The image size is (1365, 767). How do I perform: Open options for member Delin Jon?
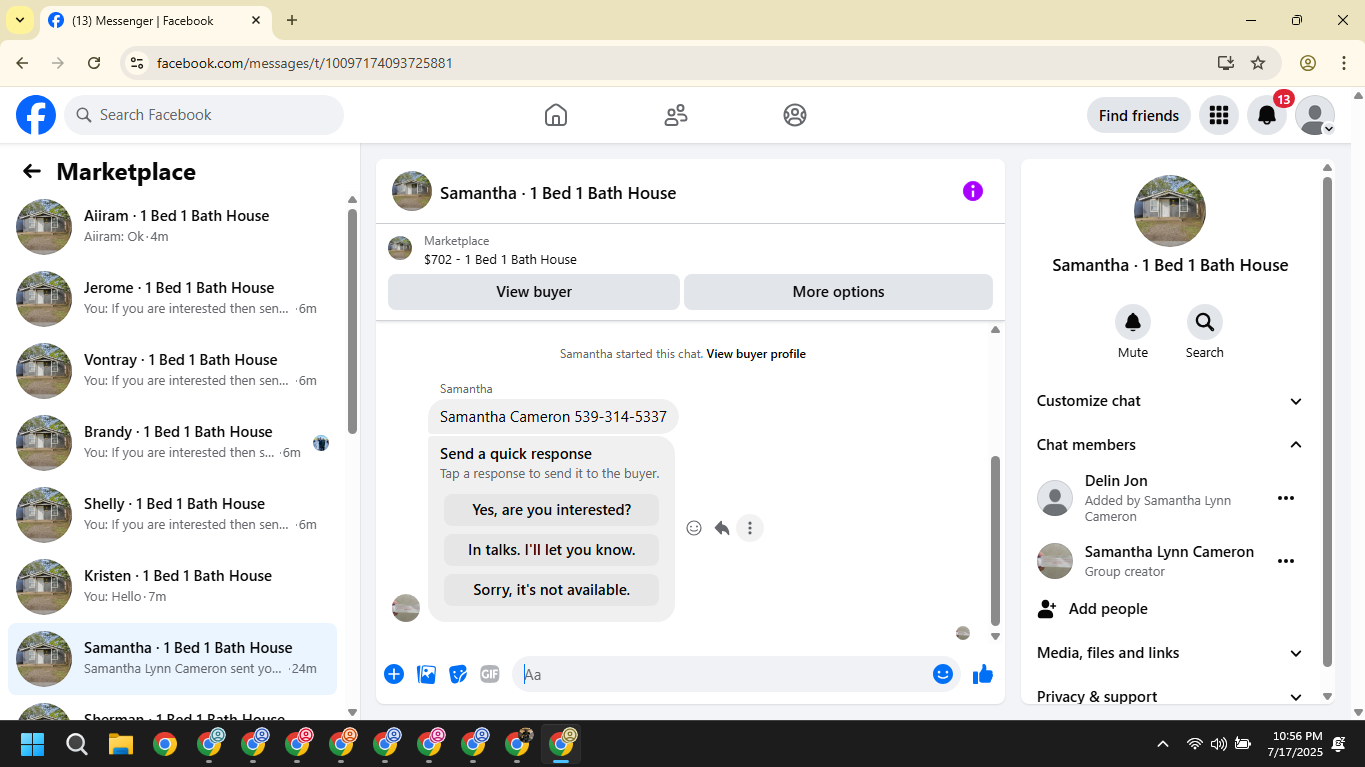click(1286, 498)
